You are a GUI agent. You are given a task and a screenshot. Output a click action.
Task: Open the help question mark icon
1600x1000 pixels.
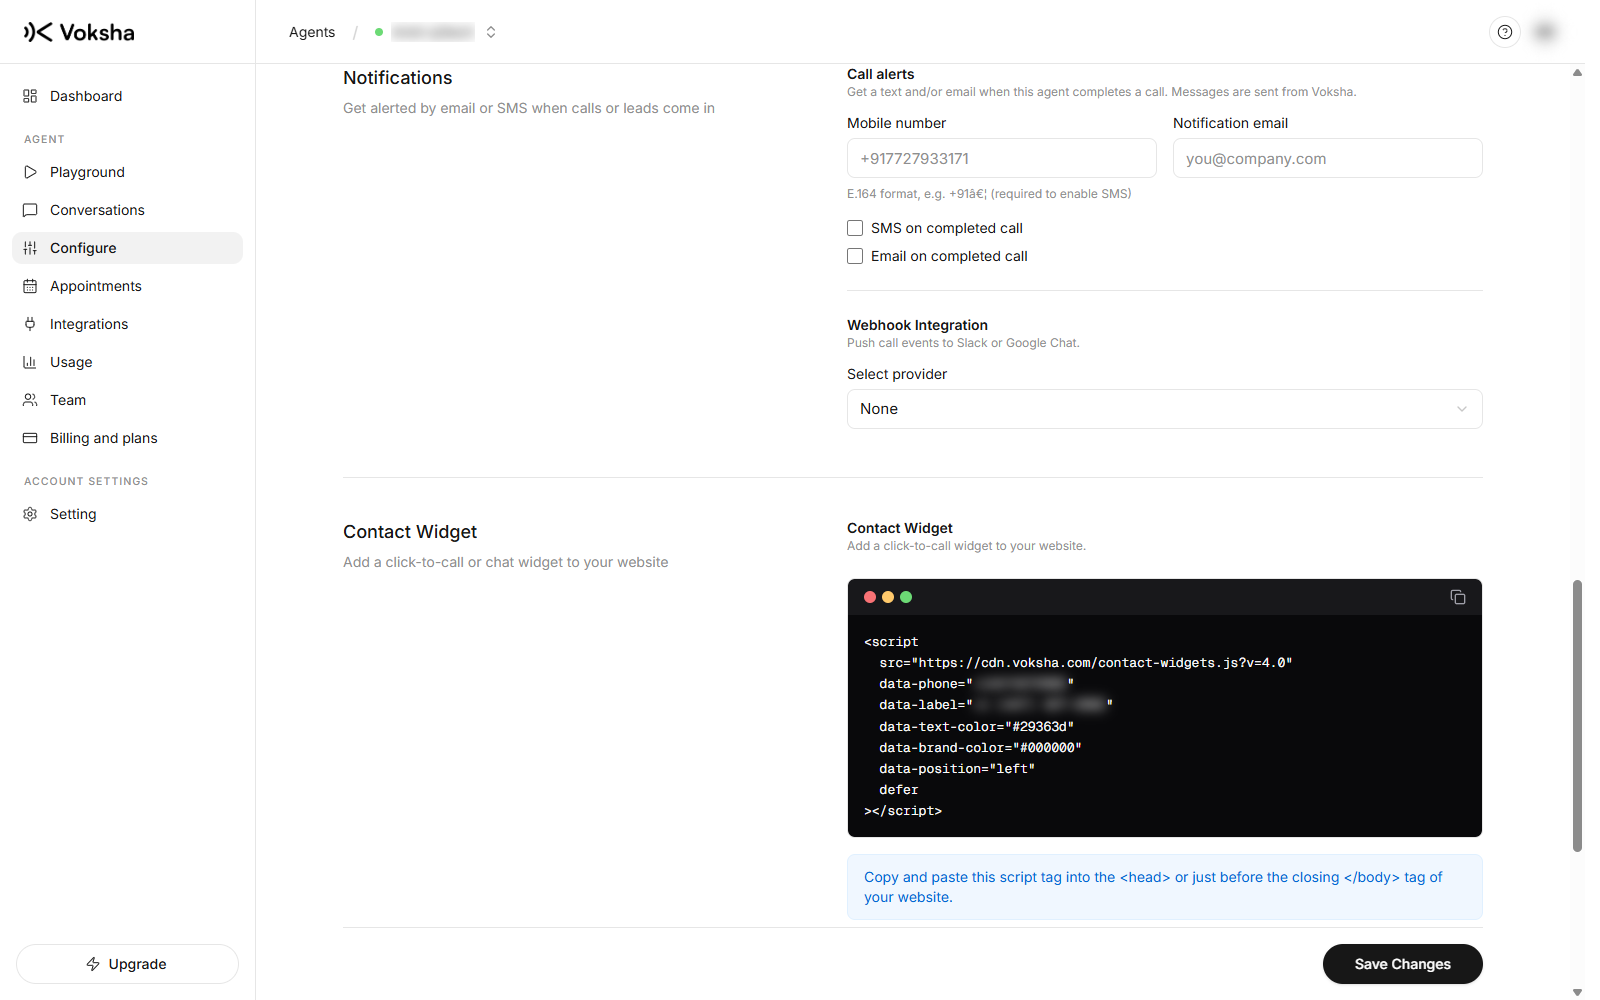coord(1505,32)
